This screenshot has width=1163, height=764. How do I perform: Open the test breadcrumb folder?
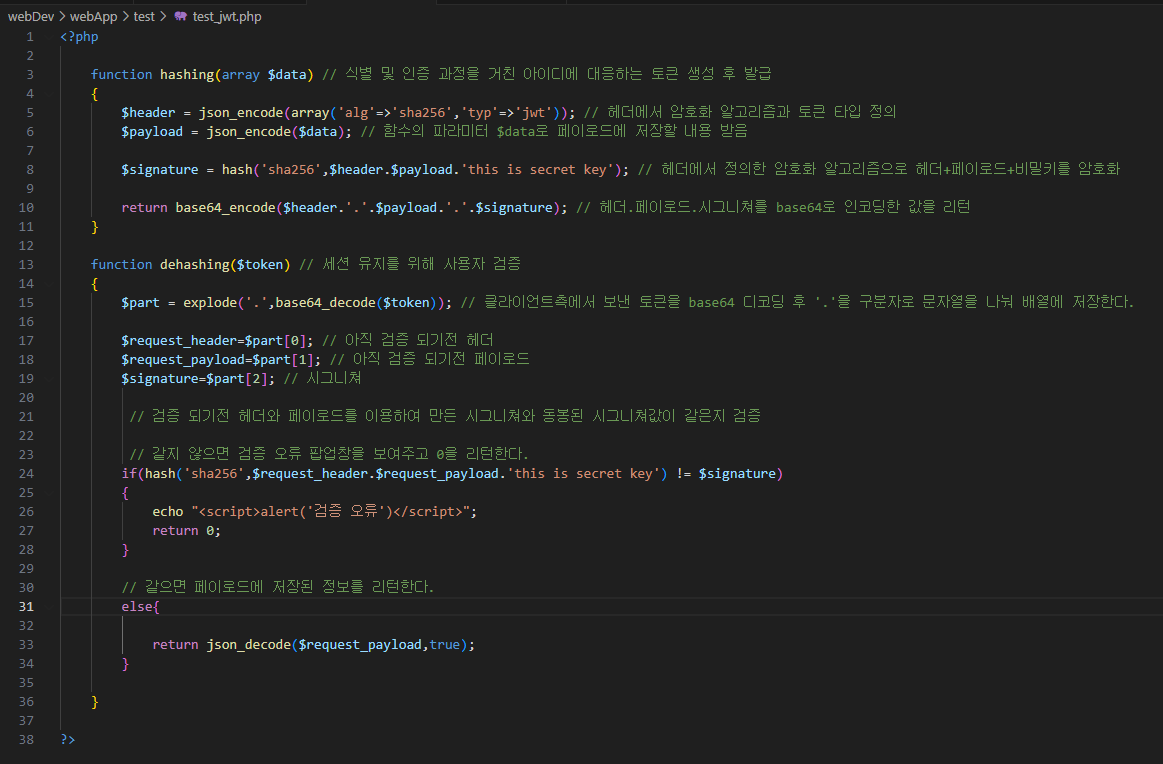144,16
